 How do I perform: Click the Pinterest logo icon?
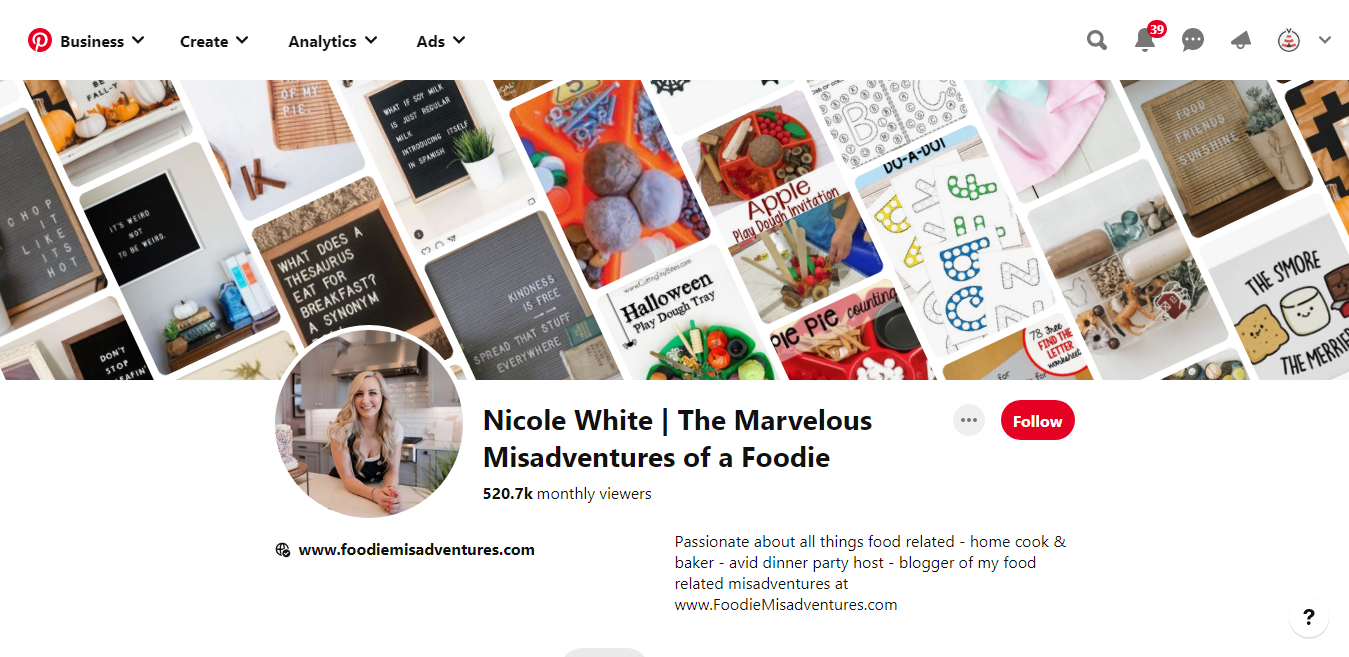40,41
